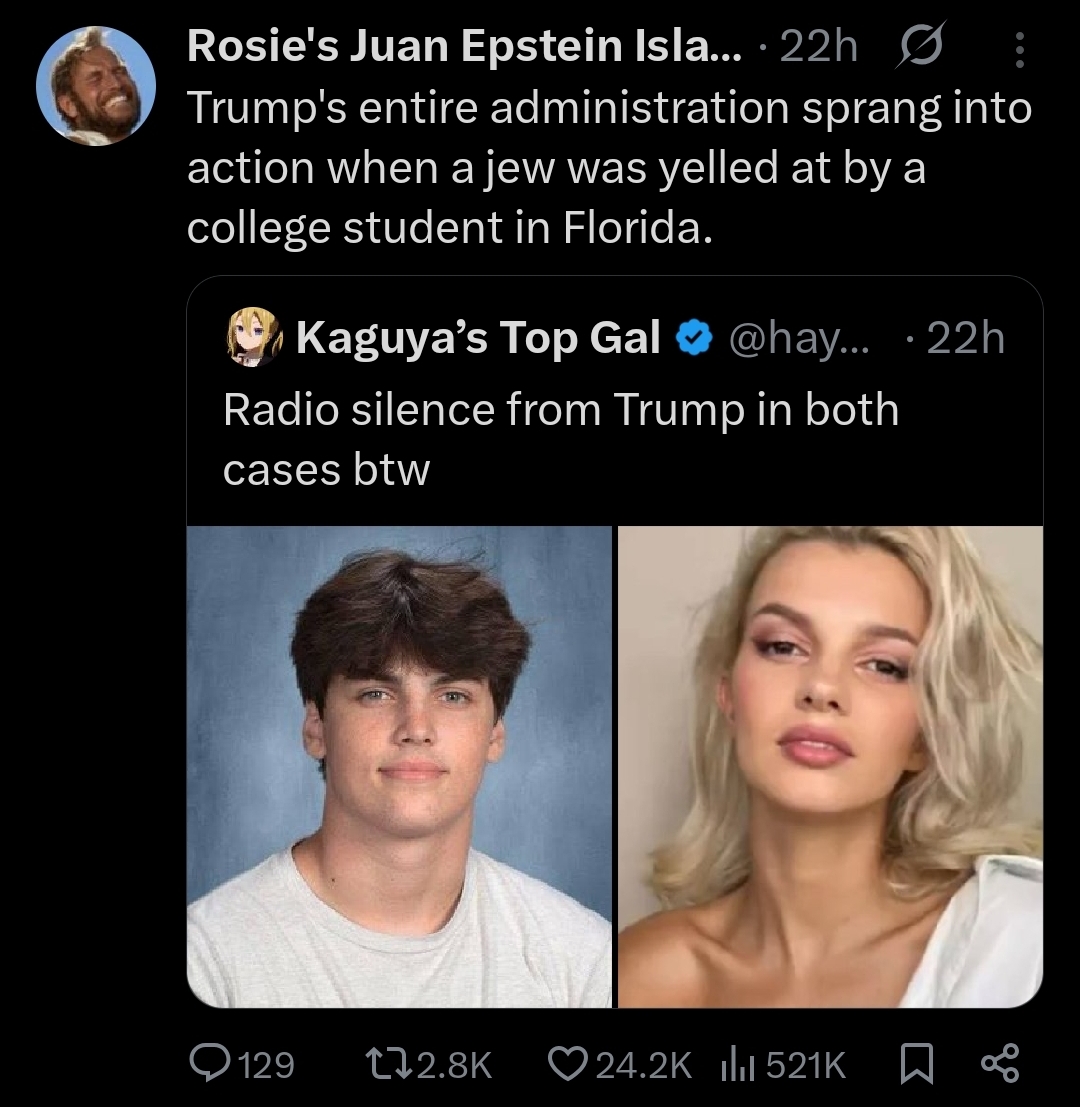Click the quoted tweet's 22h timestamp
The width and height of the screenshot is (1080, 1107).
click(x=964, y=339)
